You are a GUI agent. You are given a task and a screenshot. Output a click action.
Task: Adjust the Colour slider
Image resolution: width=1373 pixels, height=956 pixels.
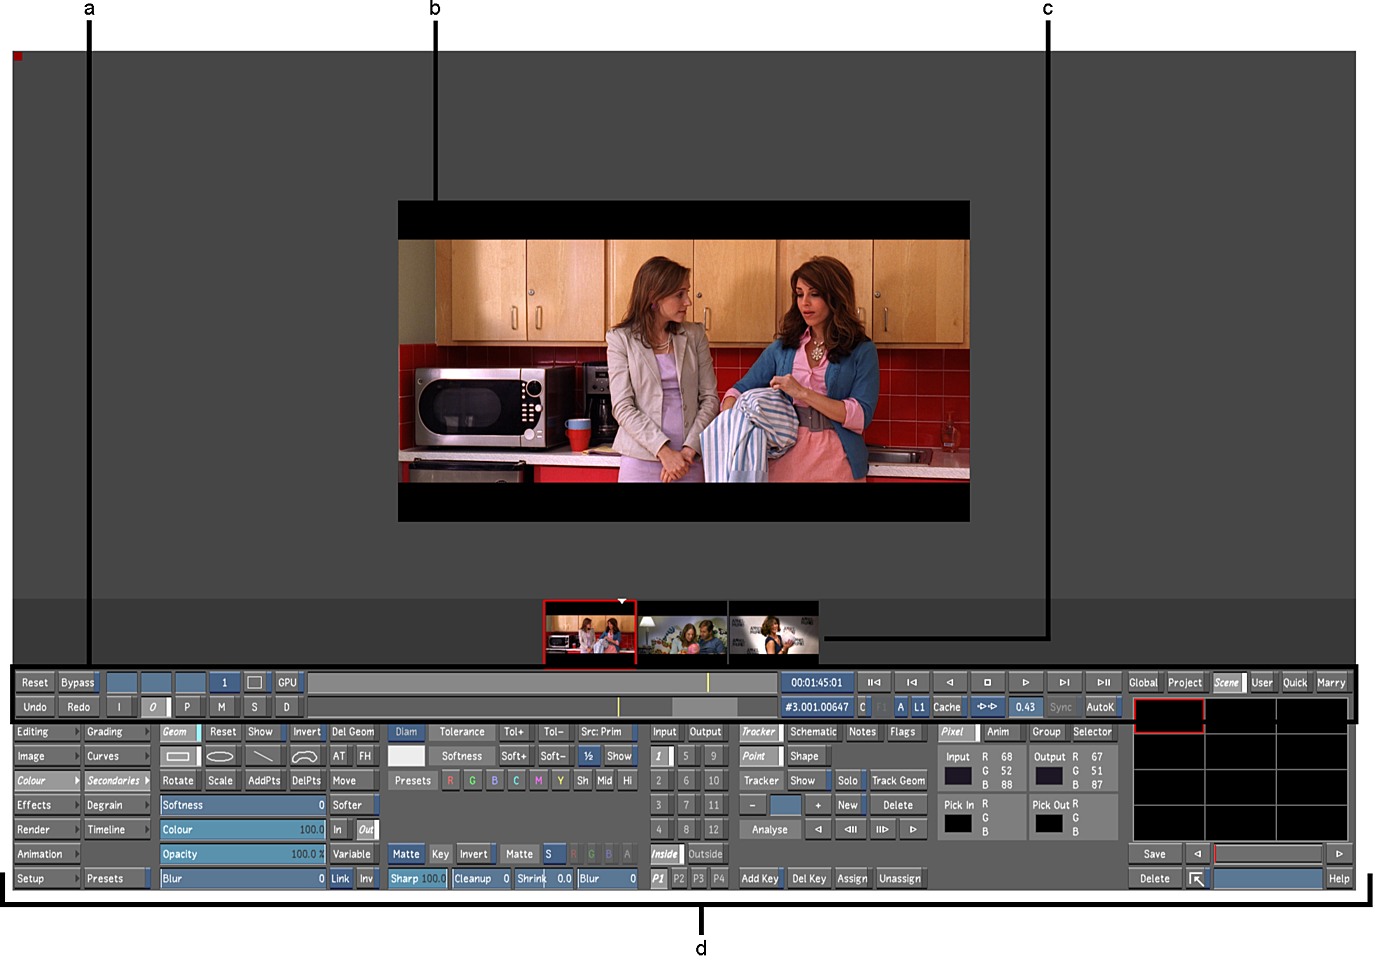click(243, 830)
